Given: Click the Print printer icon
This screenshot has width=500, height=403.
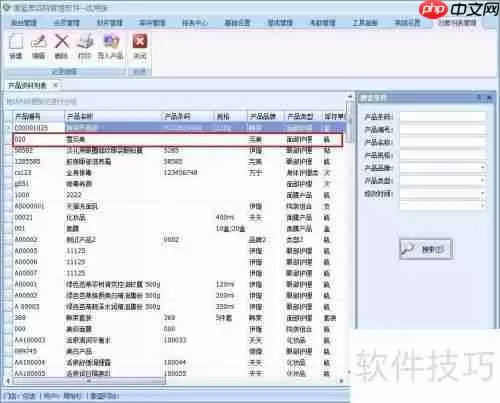Looking at the screenshot, I should point(85,42).
